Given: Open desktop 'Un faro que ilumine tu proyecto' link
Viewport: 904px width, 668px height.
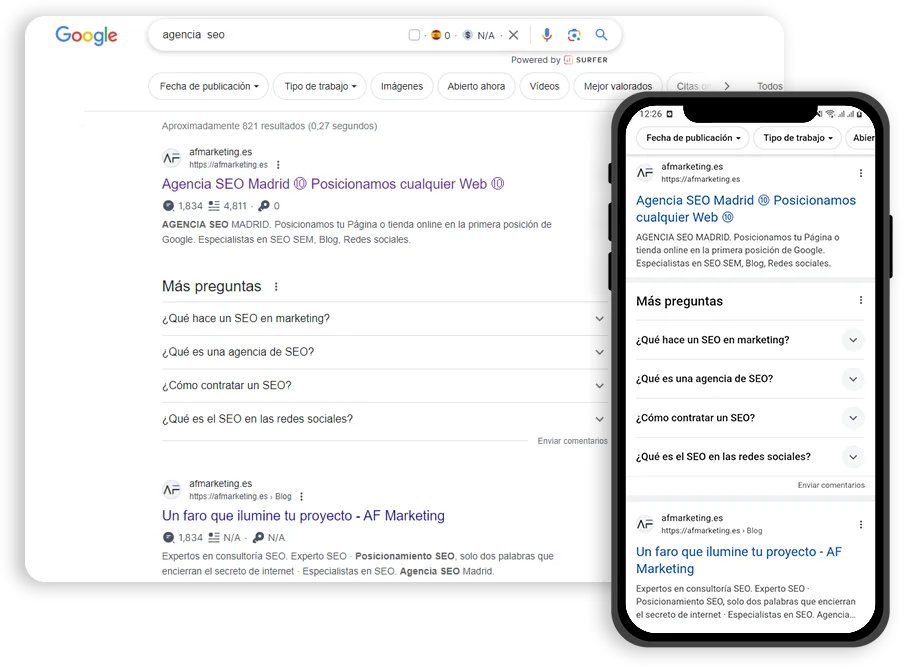Looking at the screenshot, I should click(303, 515).
